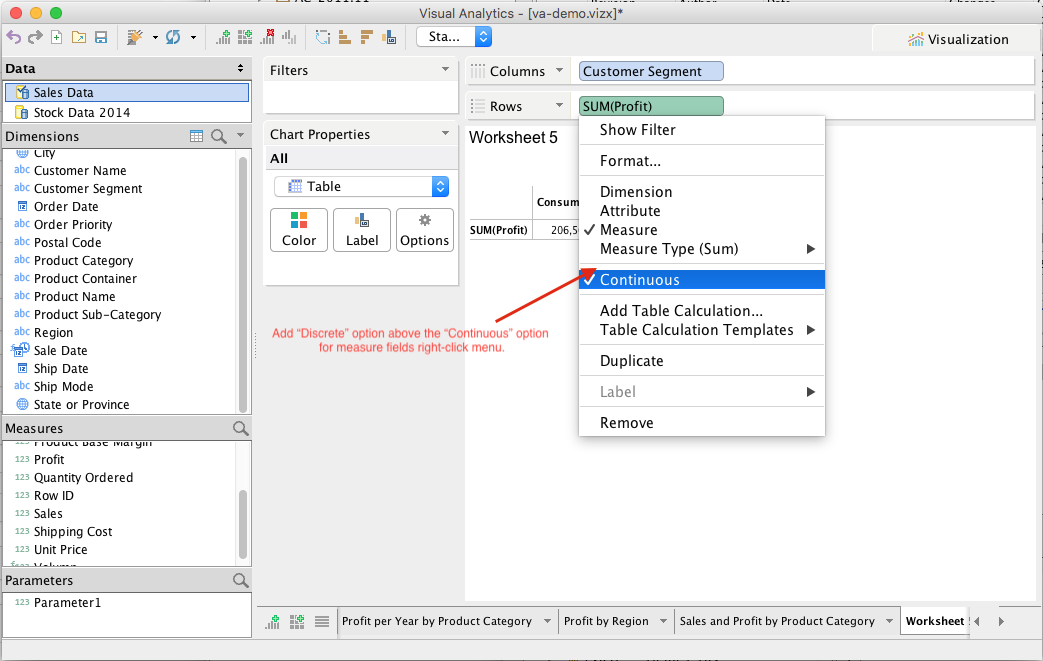
Task: Select the checked Measure menu option
Action: click(702, 230)
